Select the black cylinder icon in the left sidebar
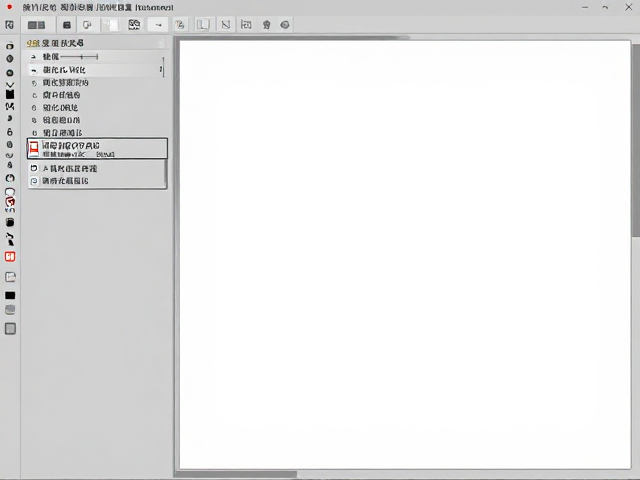 [10, 222]
